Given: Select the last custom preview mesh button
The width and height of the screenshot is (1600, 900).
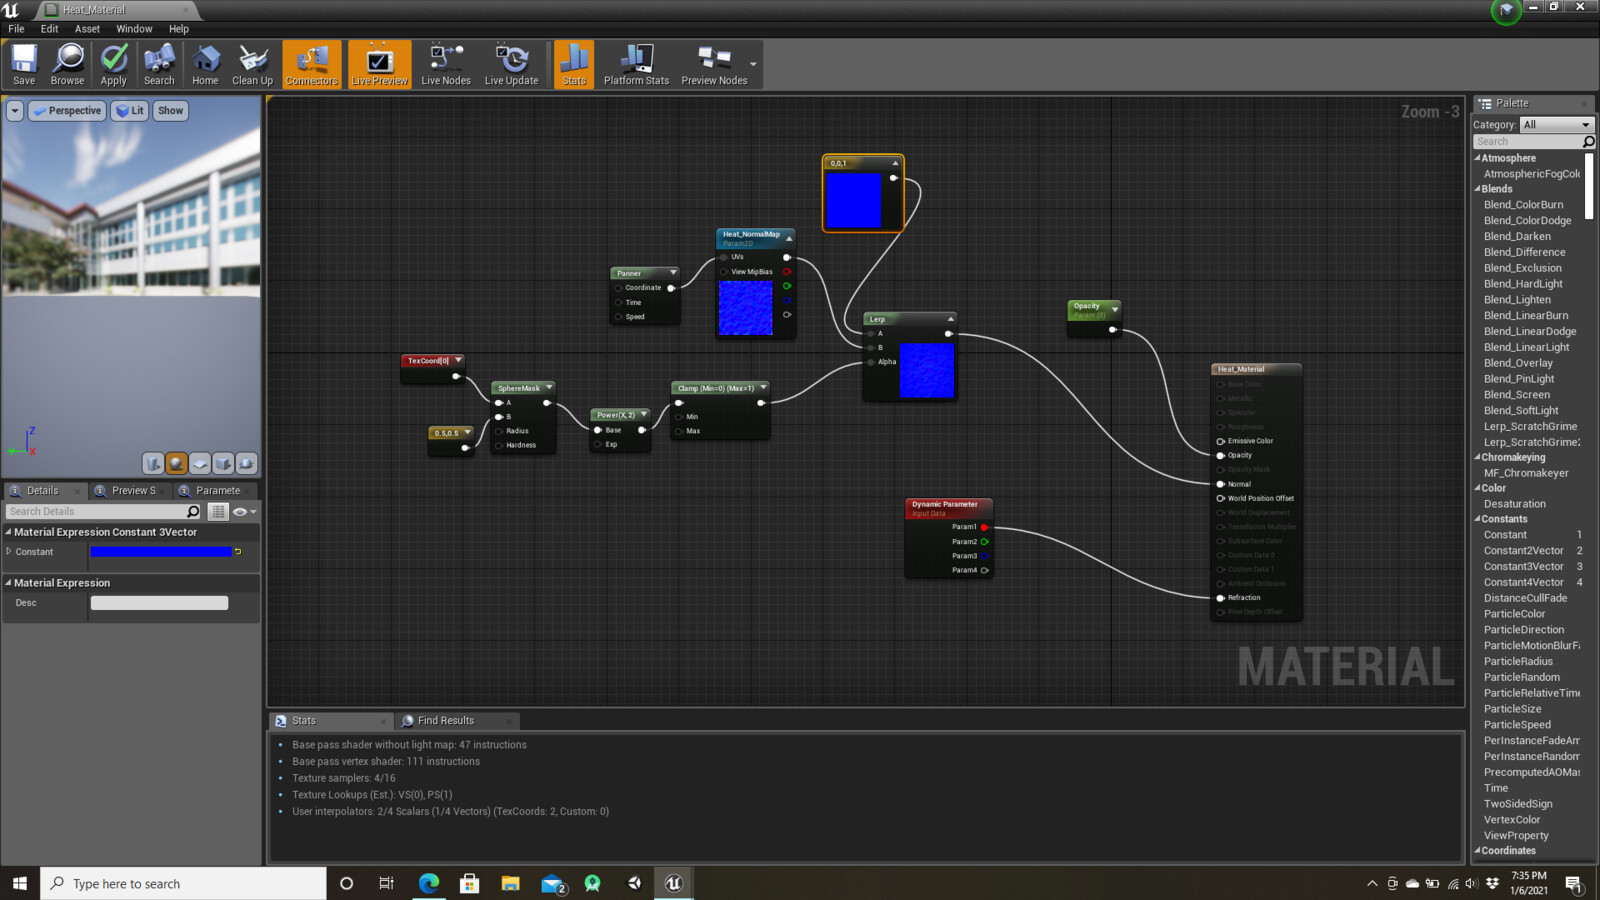Looking at the screenshot, I should click(x=246, y=463).
